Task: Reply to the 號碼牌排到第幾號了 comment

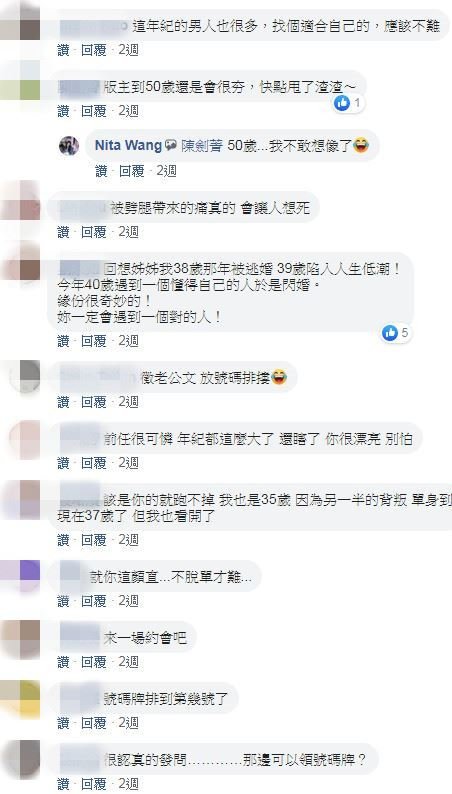Action: pos(94,723)
